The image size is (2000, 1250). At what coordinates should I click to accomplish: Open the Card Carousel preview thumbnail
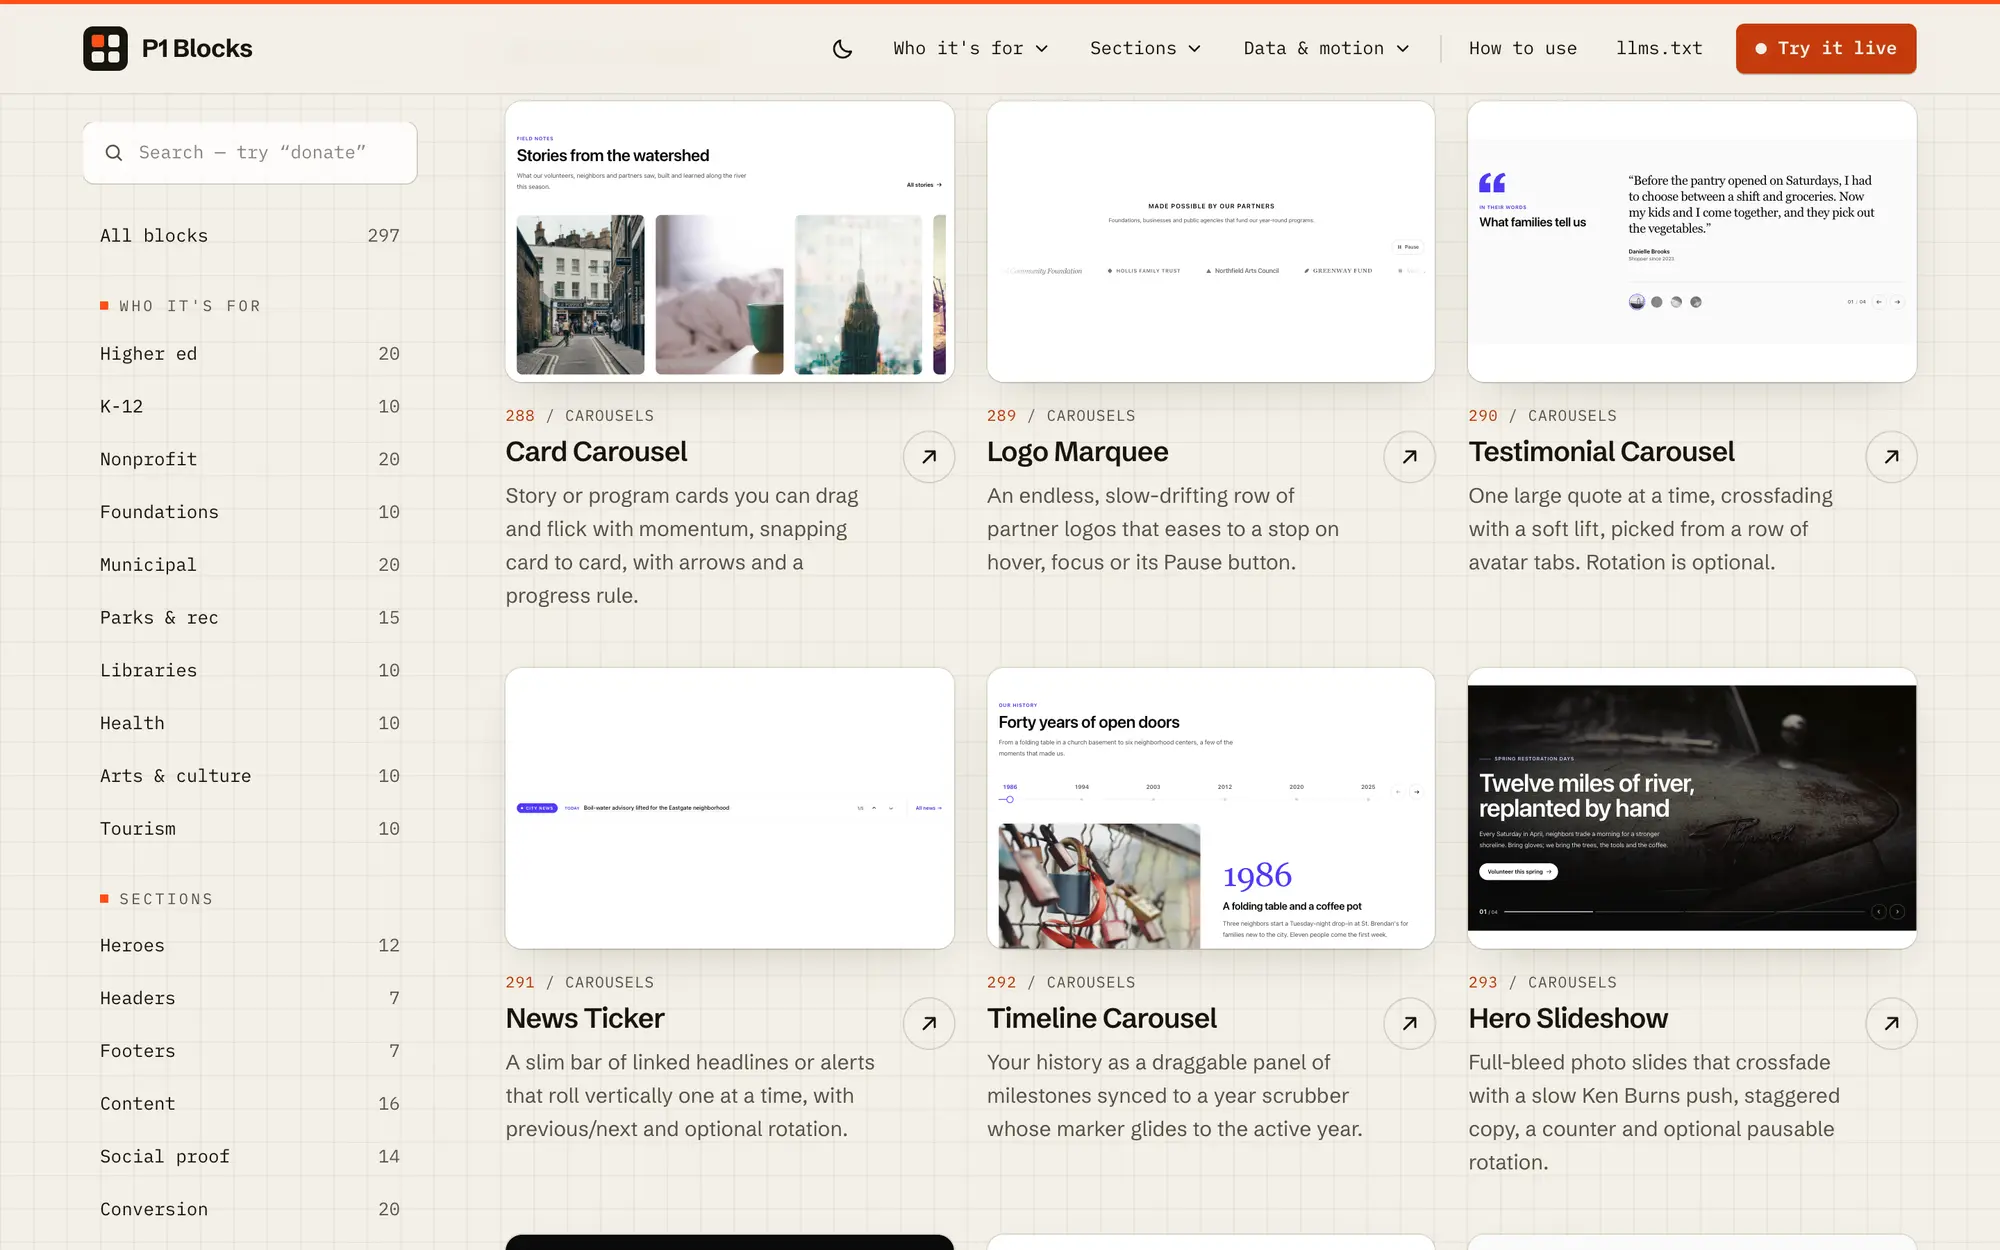[x=730, y=241]
